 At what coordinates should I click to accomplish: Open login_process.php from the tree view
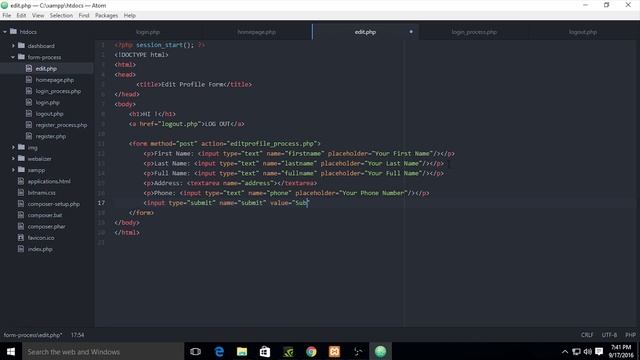pos(58,91)
